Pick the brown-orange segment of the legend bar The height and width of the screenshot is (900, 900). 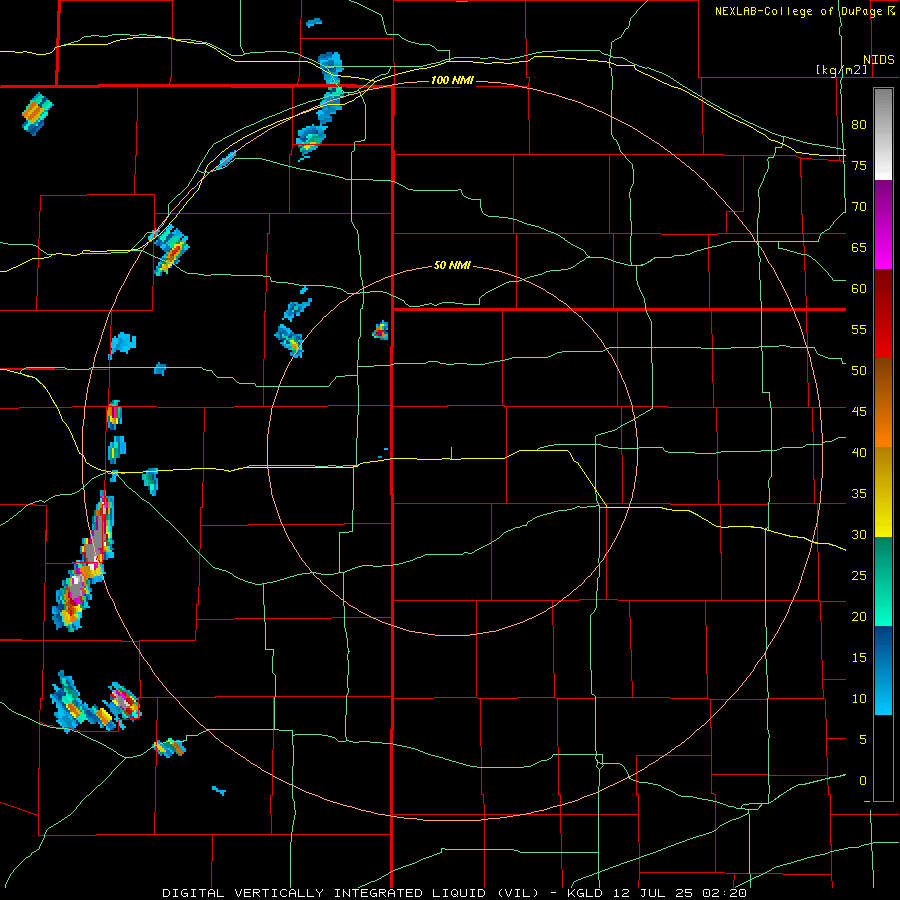point(883,402)
